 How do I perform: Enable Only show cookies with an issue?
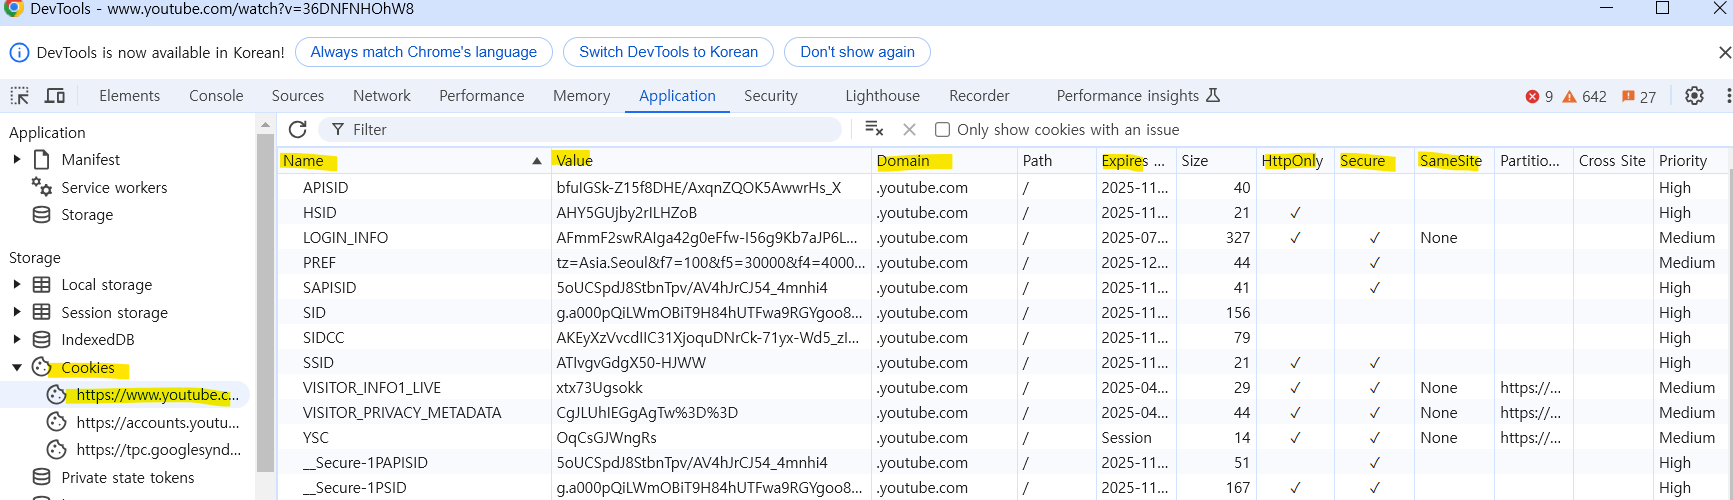(942, 129)
